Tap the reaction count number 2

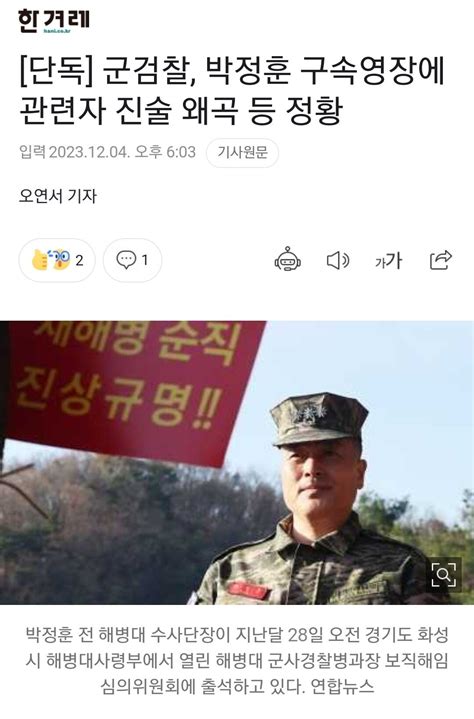tap(79, 260)
